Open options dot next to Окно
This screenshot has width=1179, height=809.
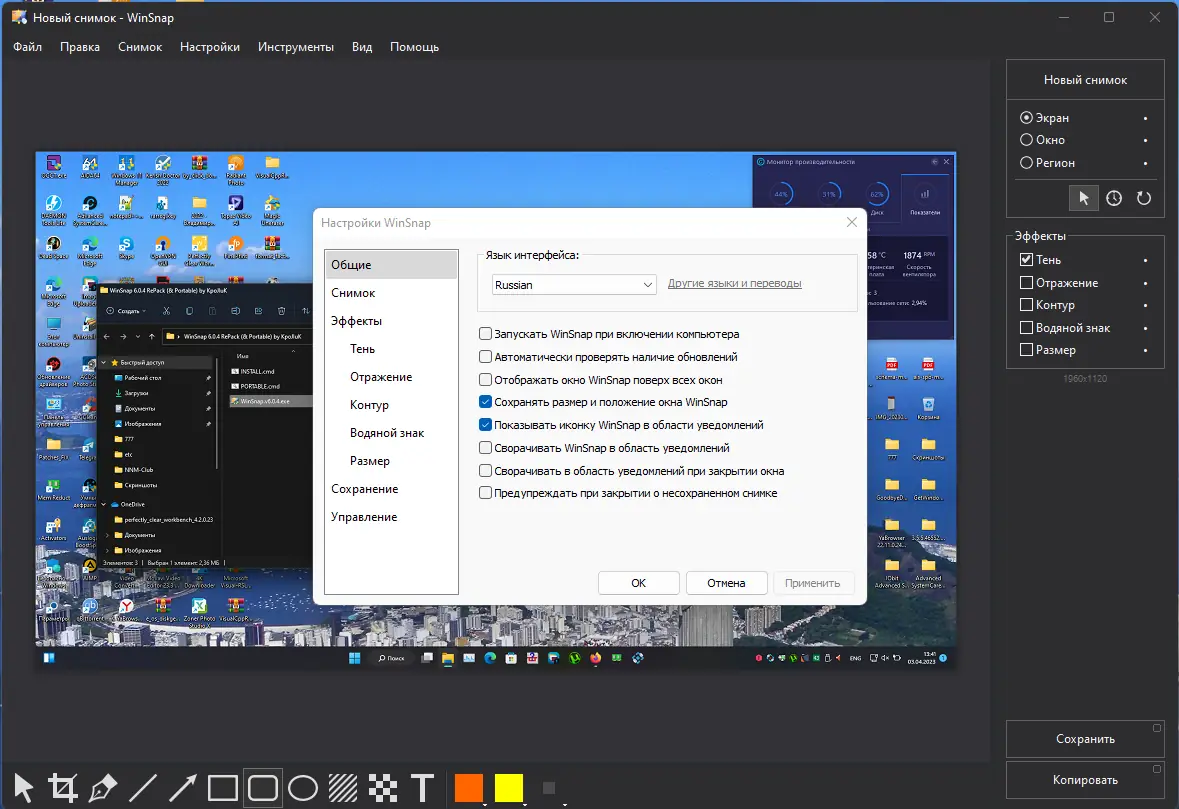tap(1145, 141)
